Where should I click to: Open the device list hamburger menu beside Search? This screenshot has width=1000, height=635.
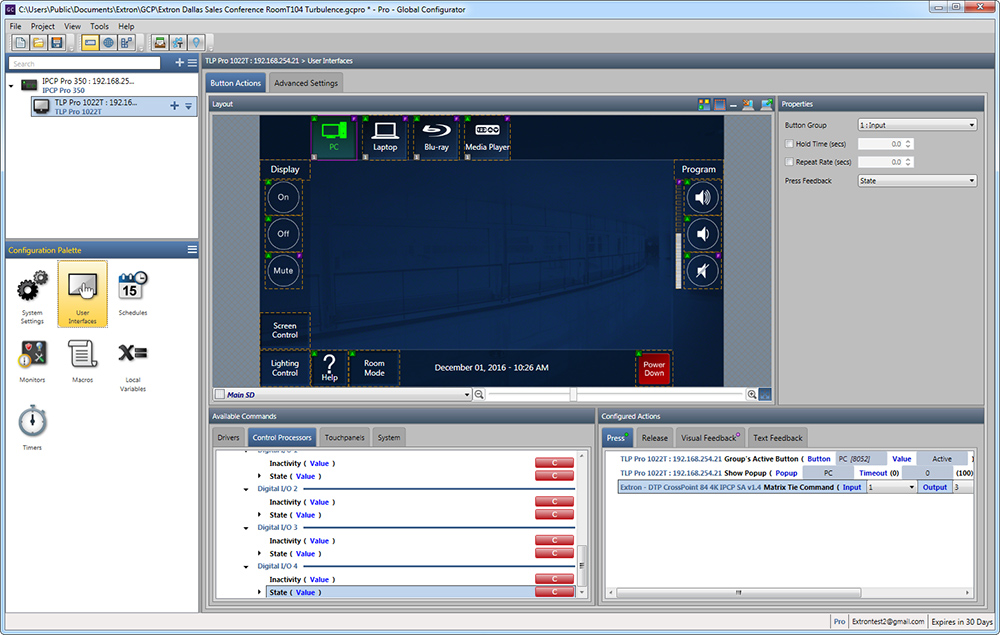click(192, 62)
